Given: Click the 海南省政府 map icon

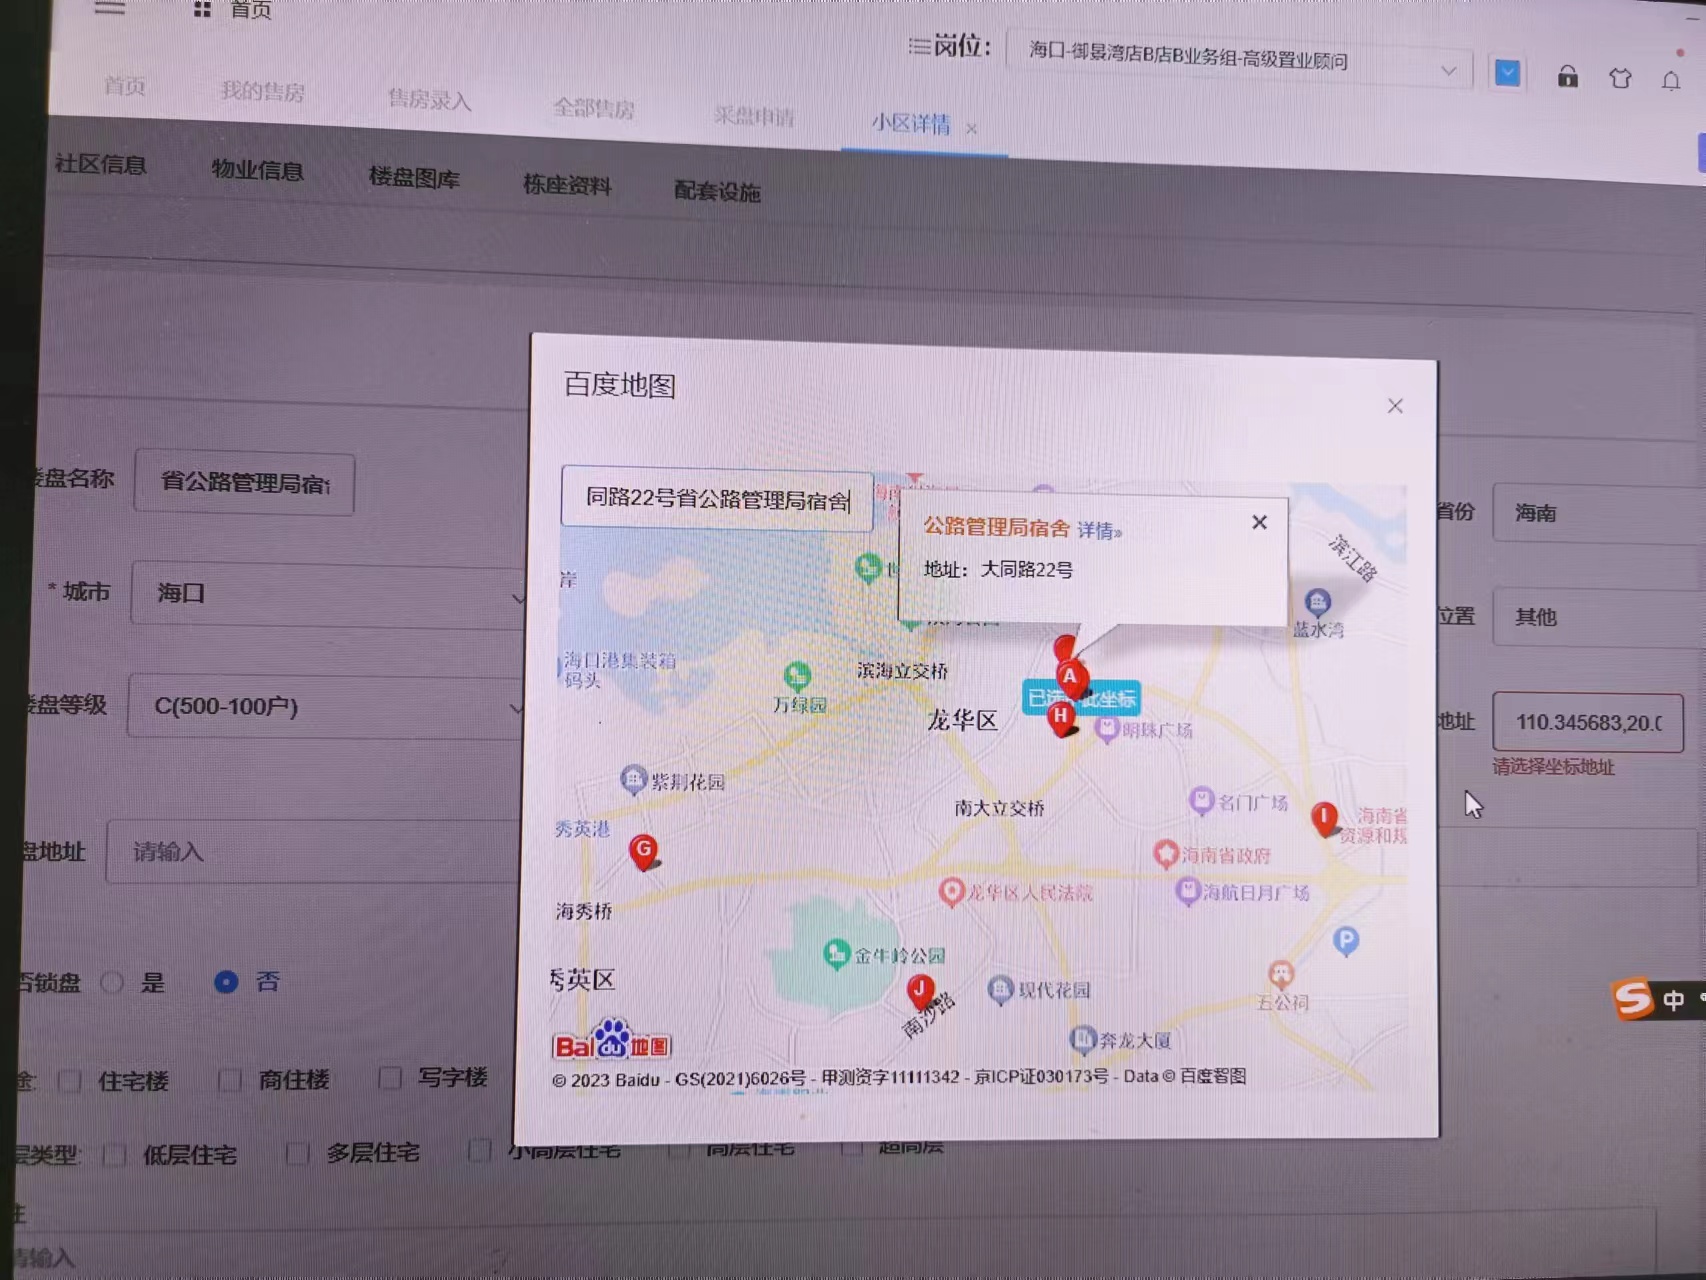Looking at the screenshot, I should coord(1165,853).
